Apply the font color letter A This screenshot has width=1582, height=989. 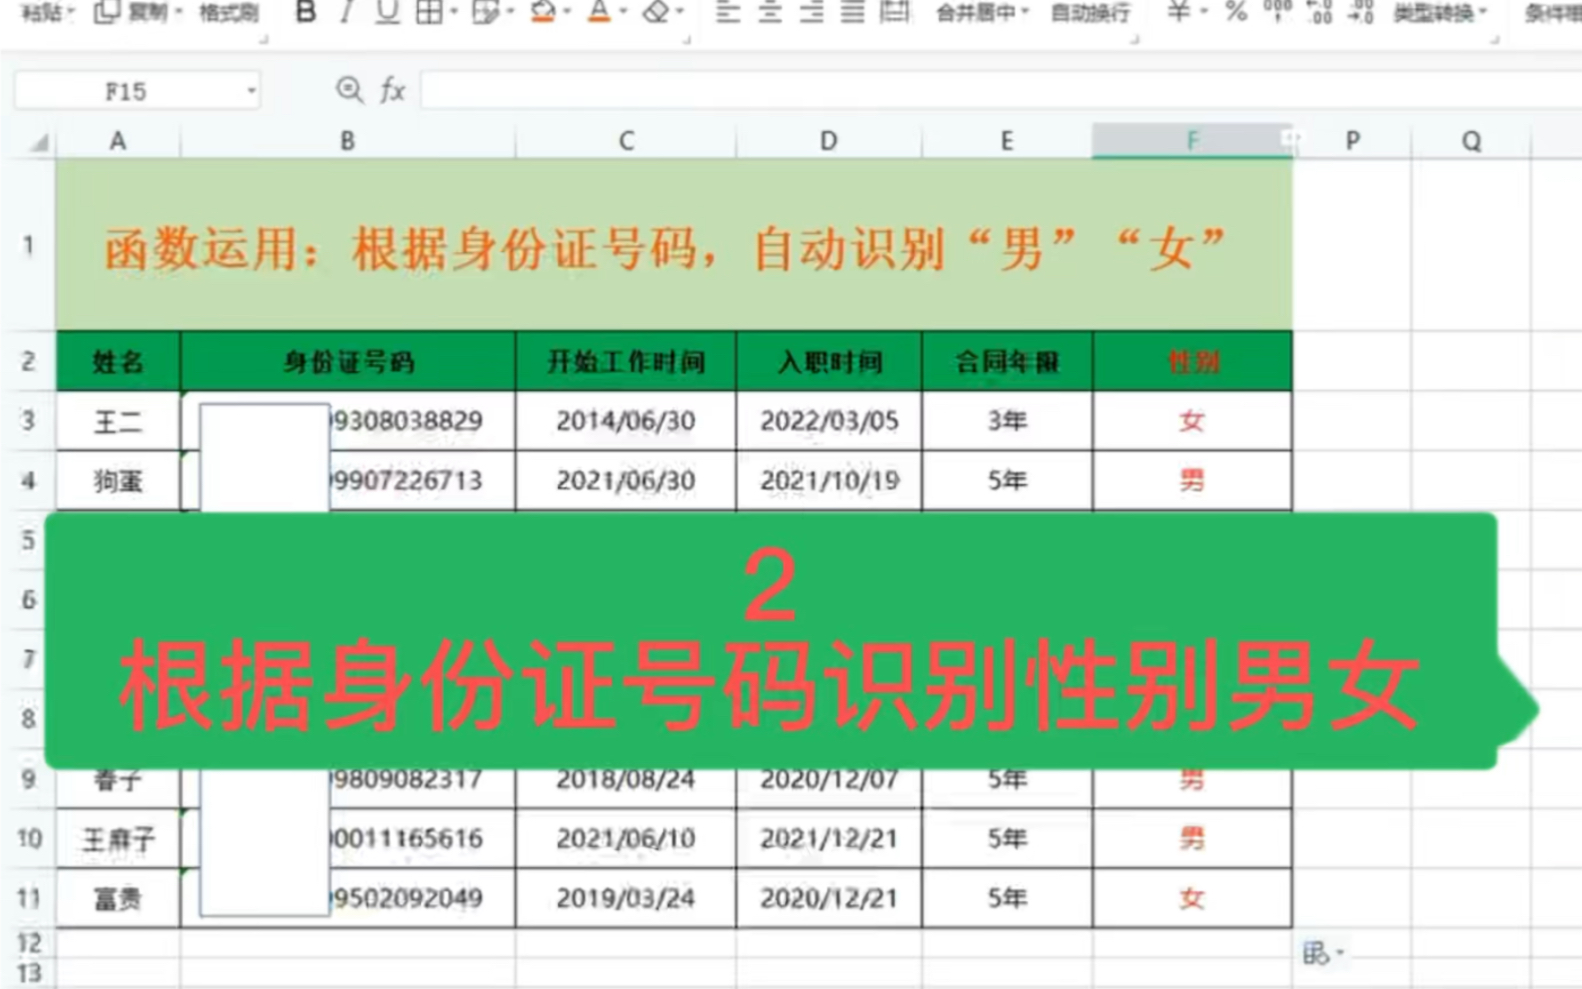click(x=599, y=12)
